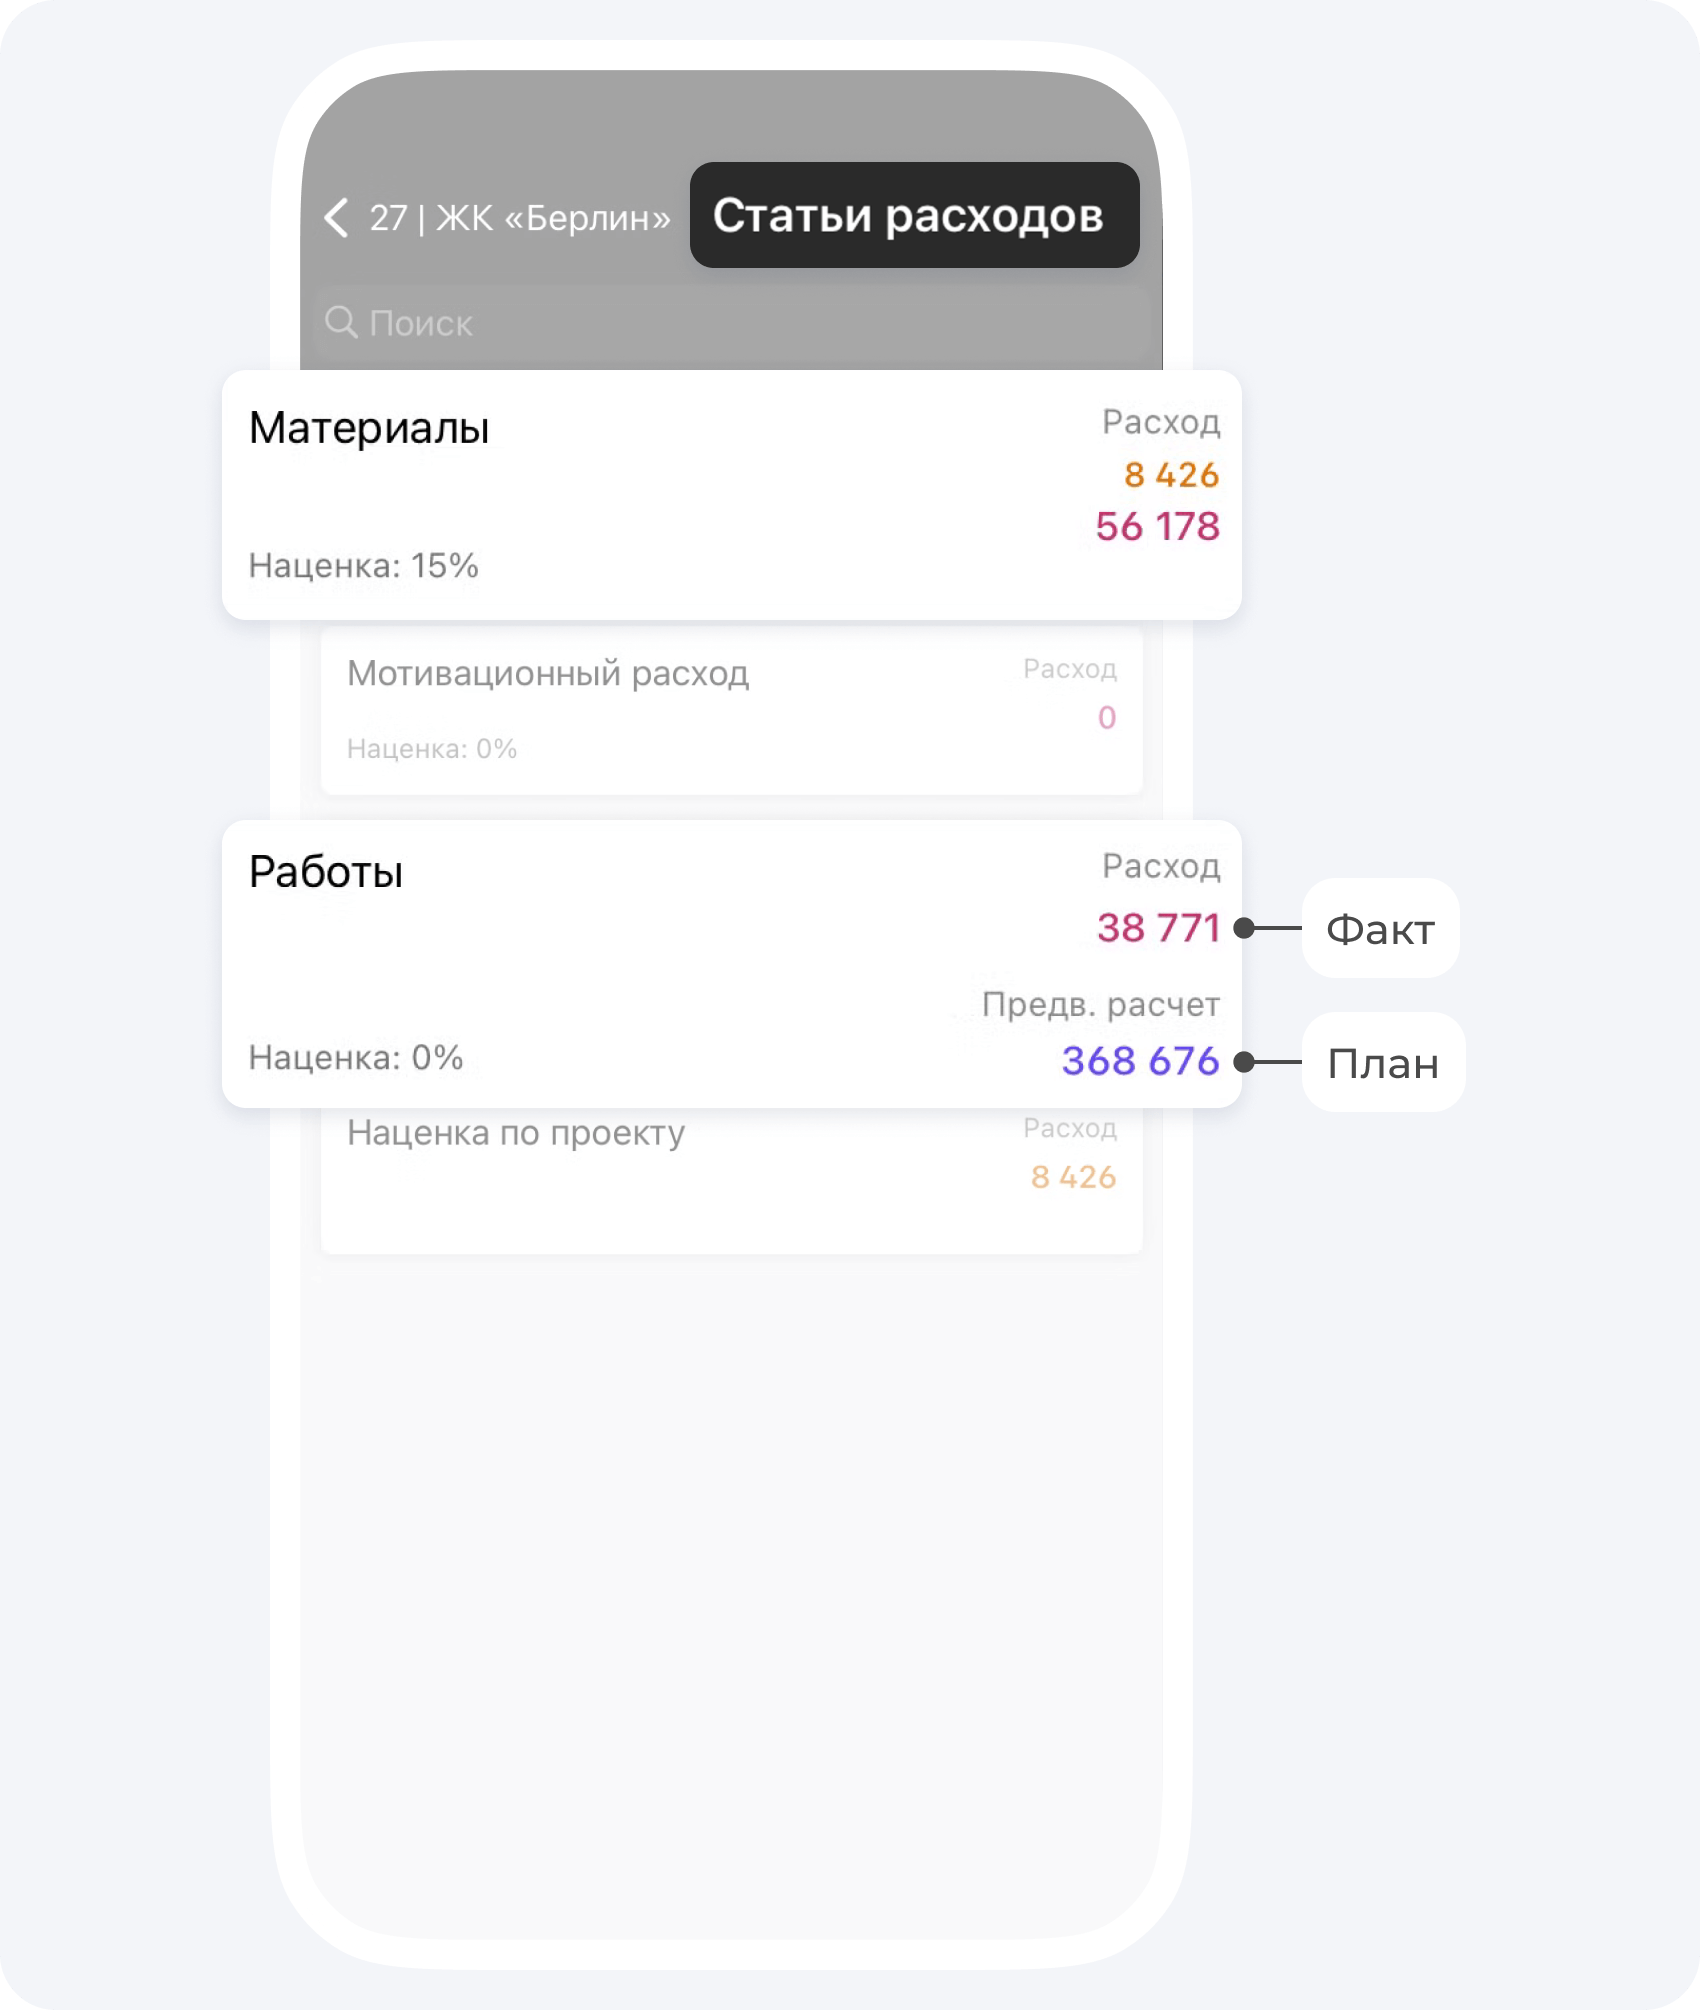
Task: Click the orange 8 426 amount in Материалы
Action: coord(1171,475)
